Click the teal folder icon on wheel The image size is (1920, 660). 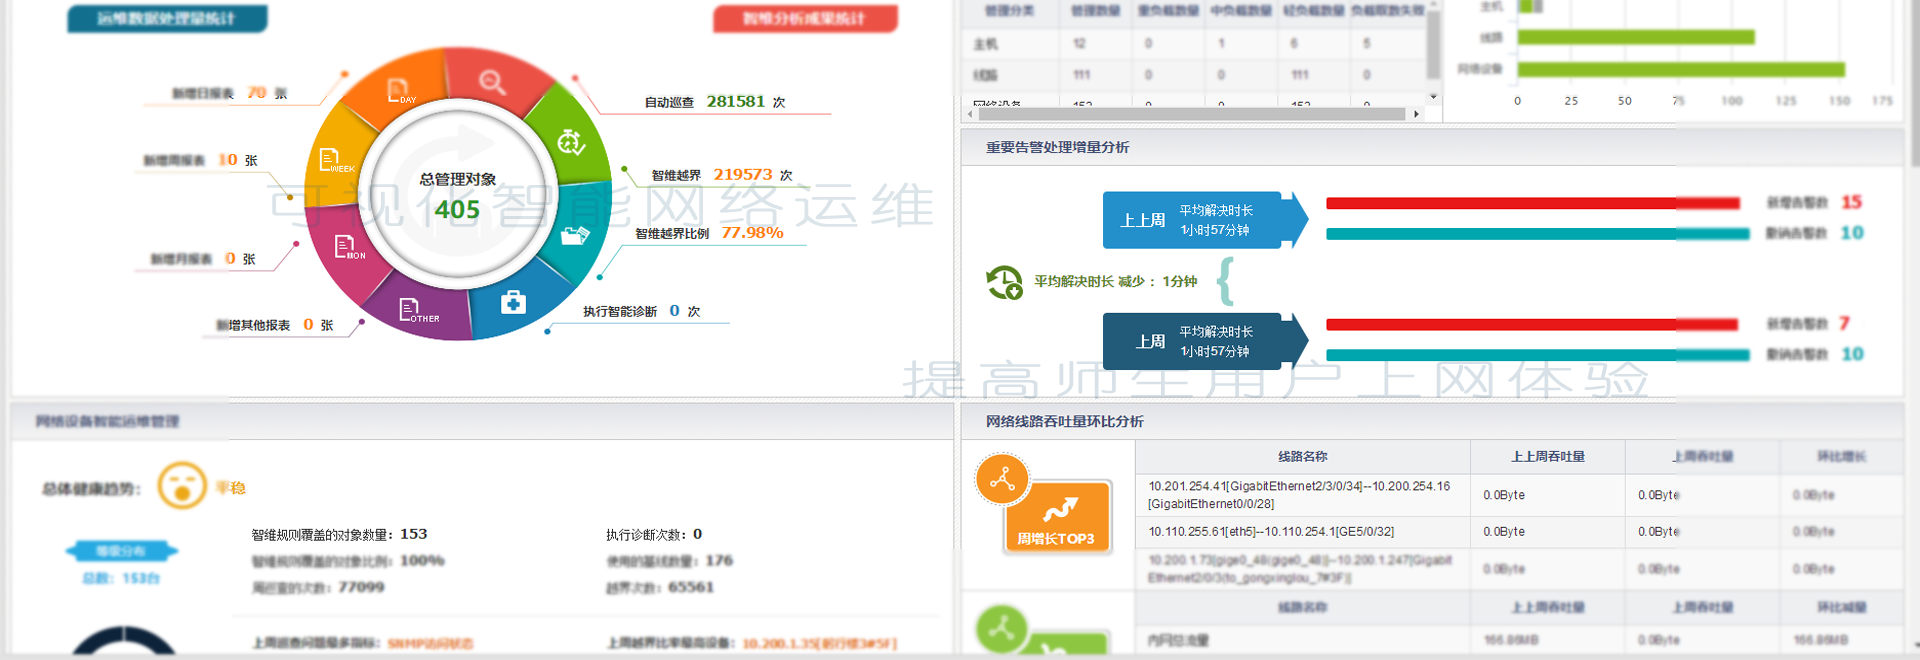click(x=575, y=236)
